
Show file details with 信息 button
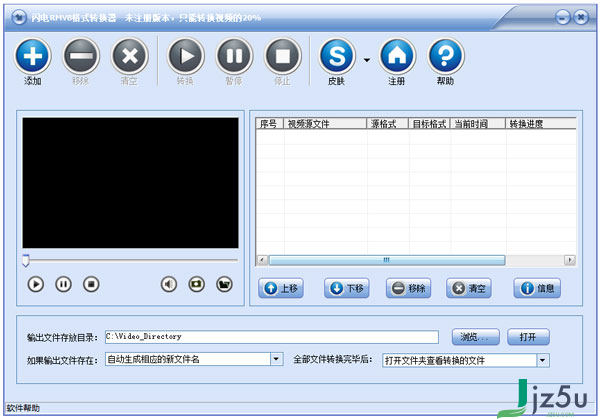point(537,288)
